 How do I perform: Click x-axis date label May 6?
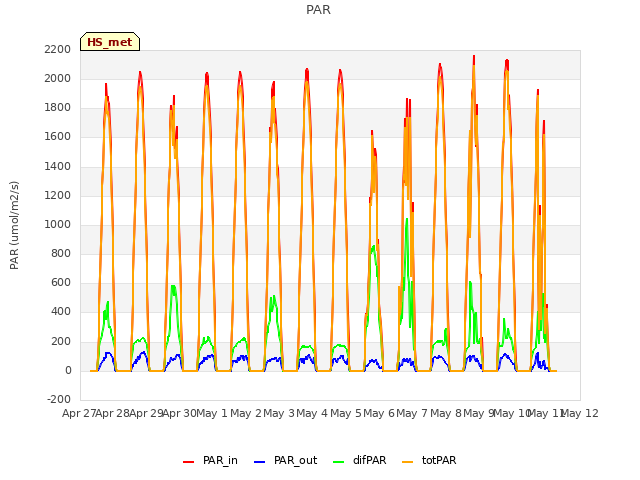(379, 413)
